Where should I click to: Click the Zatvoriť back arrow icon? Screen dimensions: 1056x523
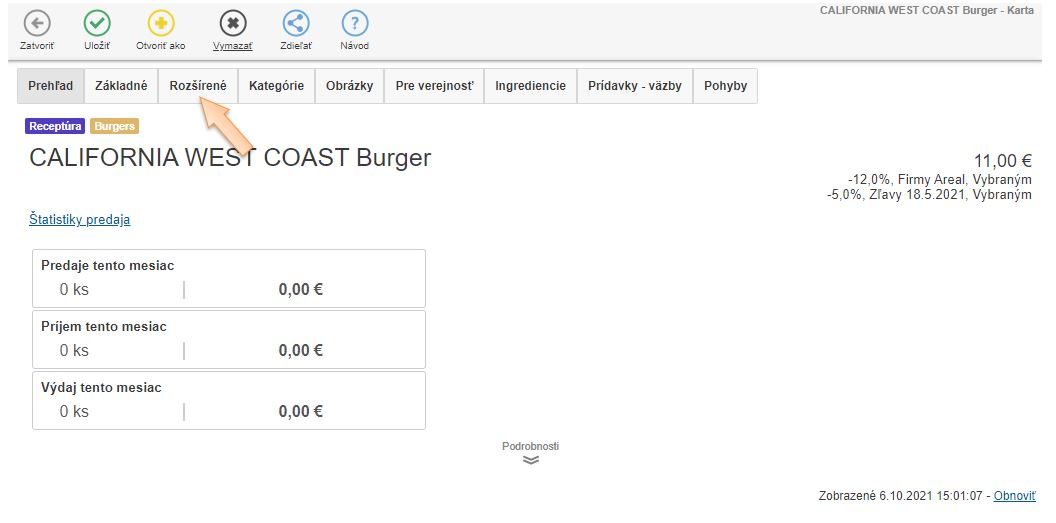click(37, 23)
